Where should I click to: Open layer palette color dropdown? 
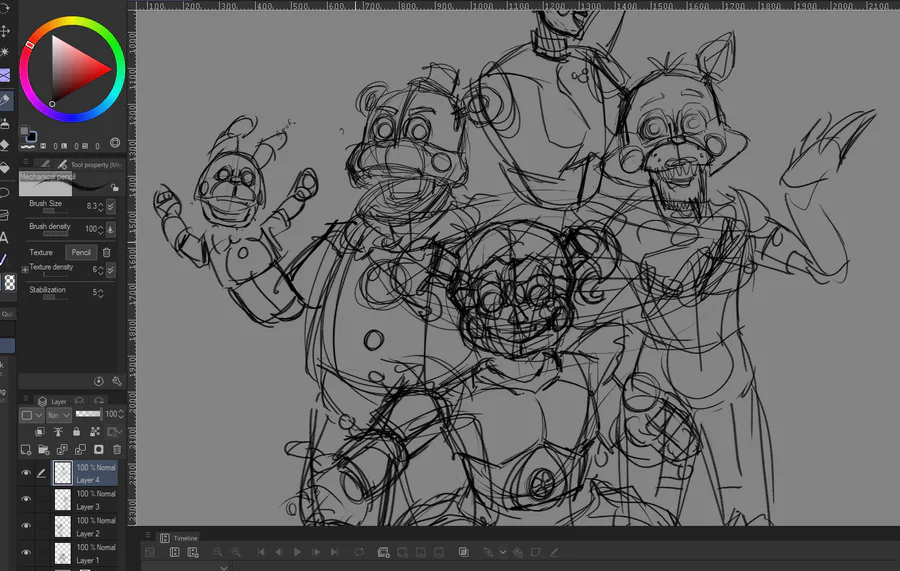click(x=32, y=415)
